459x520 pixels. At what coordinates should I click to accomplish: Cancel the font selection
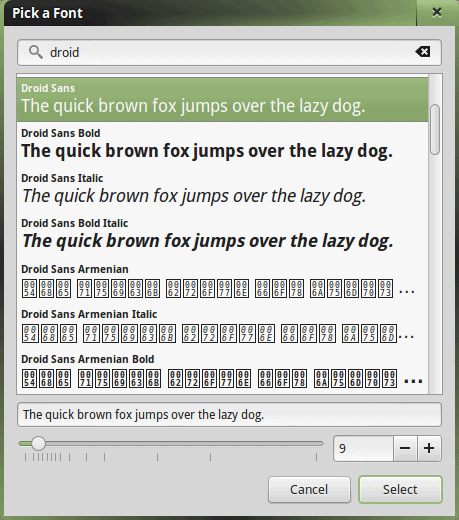[309, 489]
